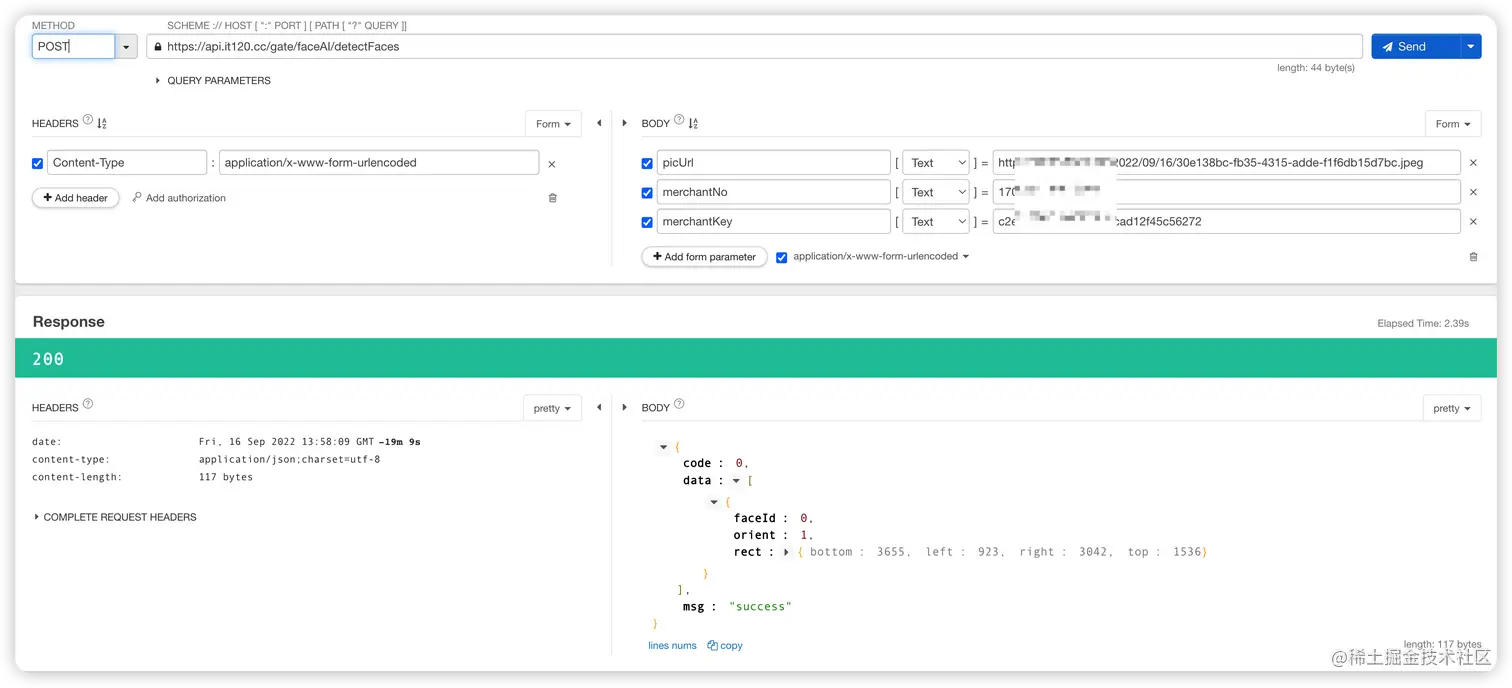Viewport: 1512px width, 688px height.
Task: Collapse request panel with left arrow
Action: point(599,123)
